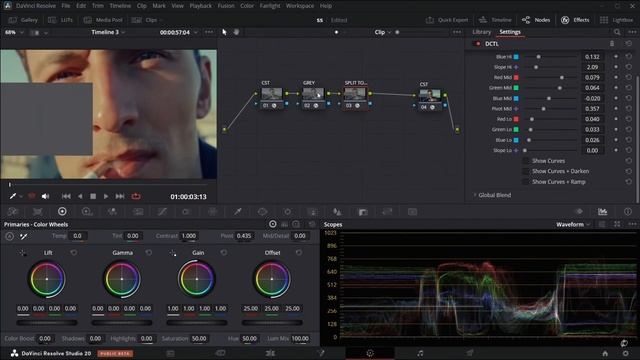Open the Color menu

247,6
